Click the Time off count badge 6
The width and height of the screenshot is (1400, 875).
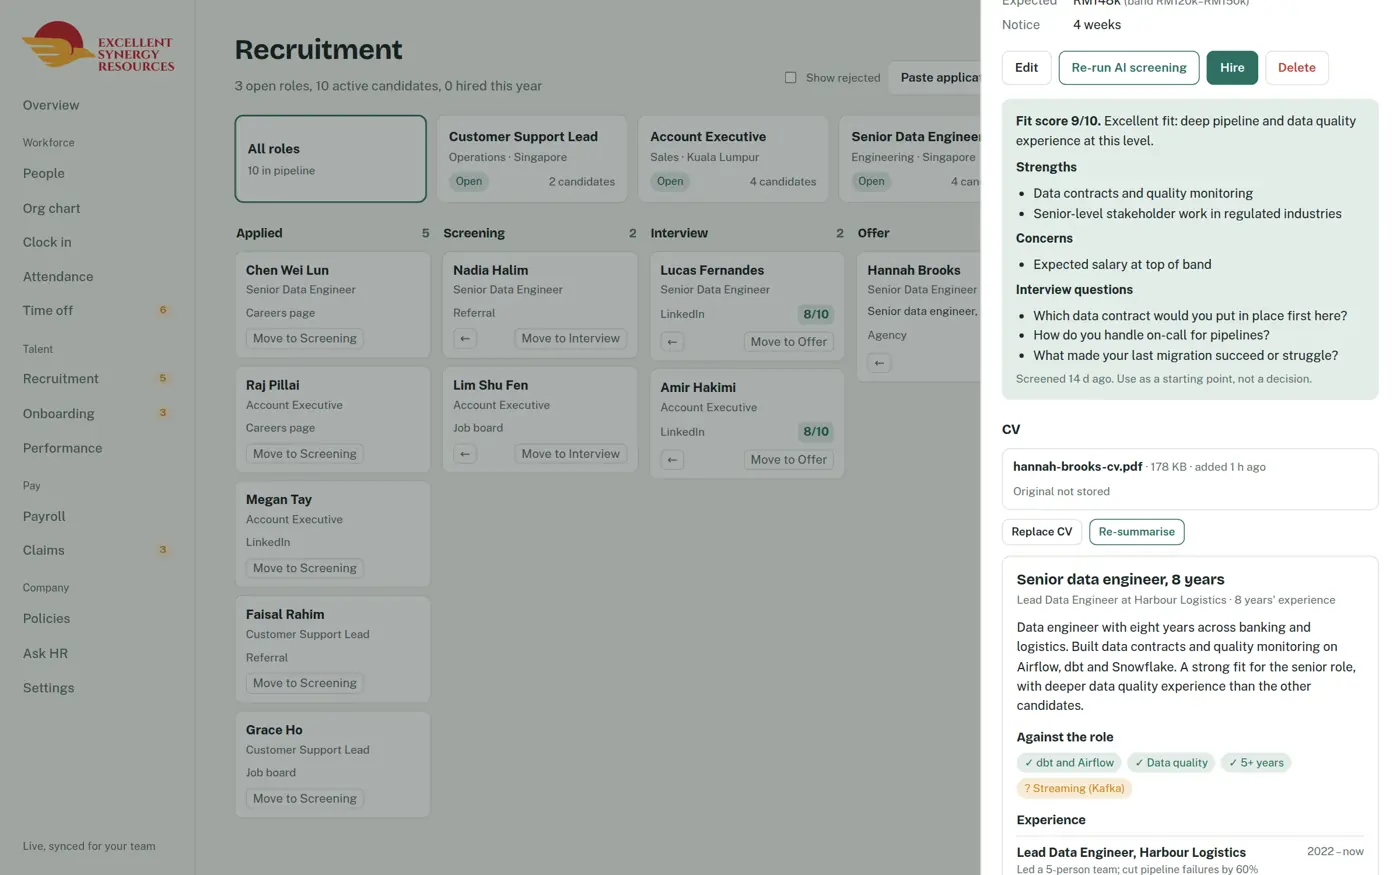tap(163, 310)
